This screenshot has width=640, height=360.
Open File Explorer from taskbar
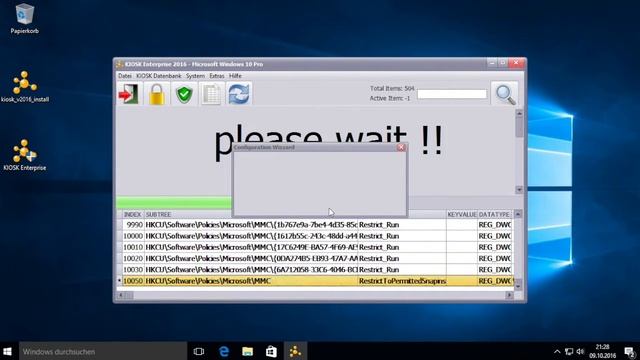click(x=247, y=351)
